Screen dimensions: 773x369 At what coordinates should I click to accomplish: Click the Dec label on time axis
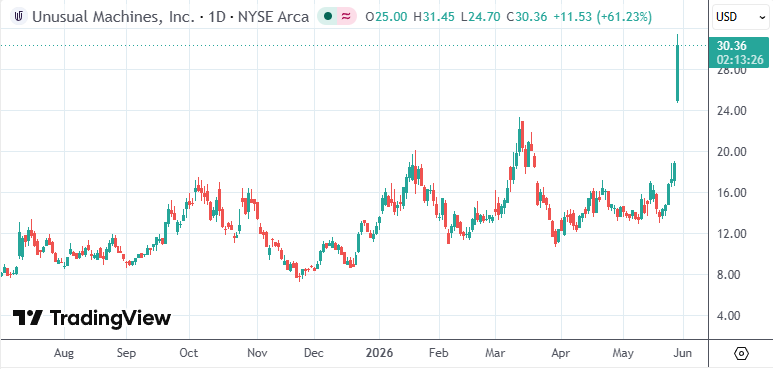[313, 353]
